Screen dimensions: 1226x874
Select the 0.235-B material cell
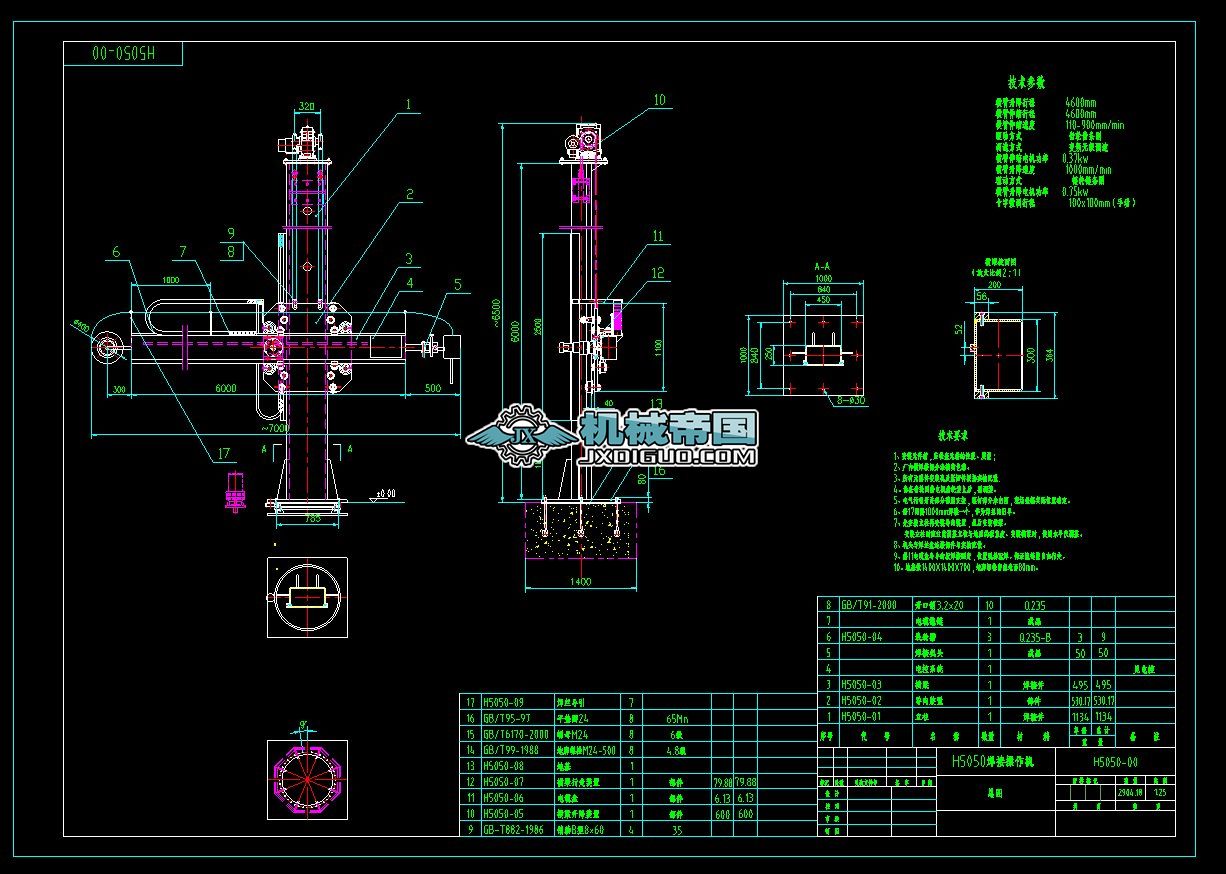click(x=1035, y=636)
